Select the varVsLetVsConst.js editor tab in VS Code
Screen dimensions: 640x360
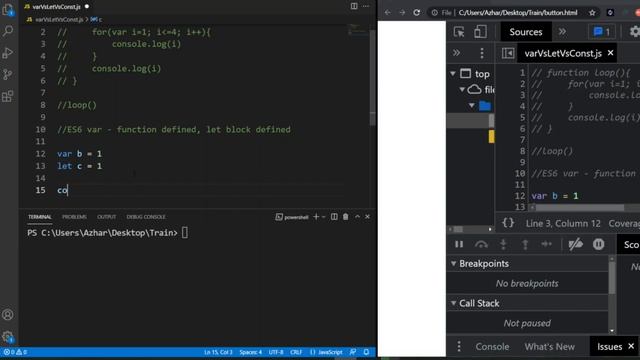[x=56, y=7]
